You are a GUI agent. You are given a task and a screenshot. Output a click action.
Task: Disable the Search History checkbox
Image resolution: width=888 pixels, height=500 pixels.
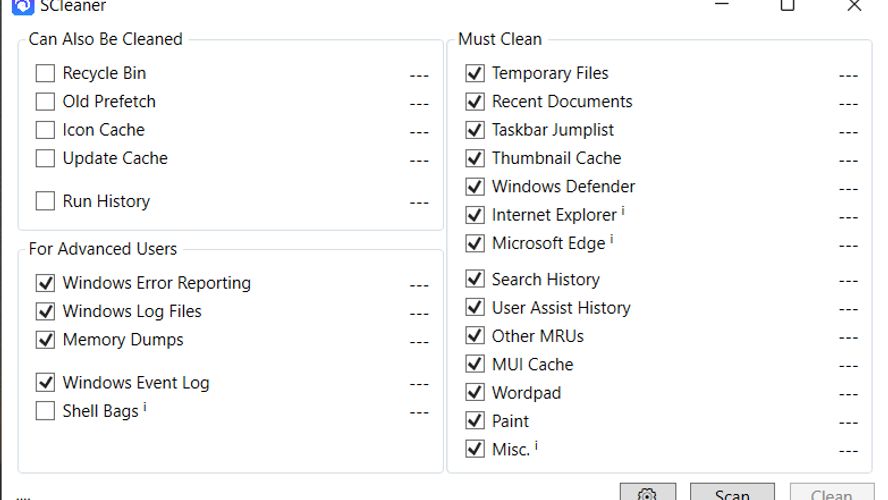coord(475,279)
